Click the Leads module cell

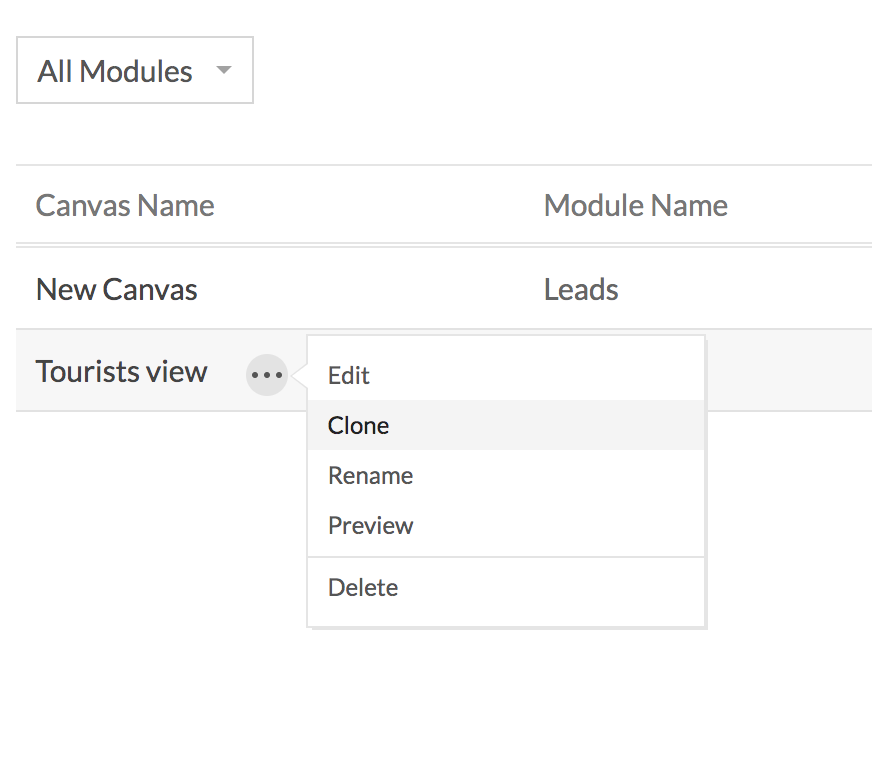tap(581, 290)
